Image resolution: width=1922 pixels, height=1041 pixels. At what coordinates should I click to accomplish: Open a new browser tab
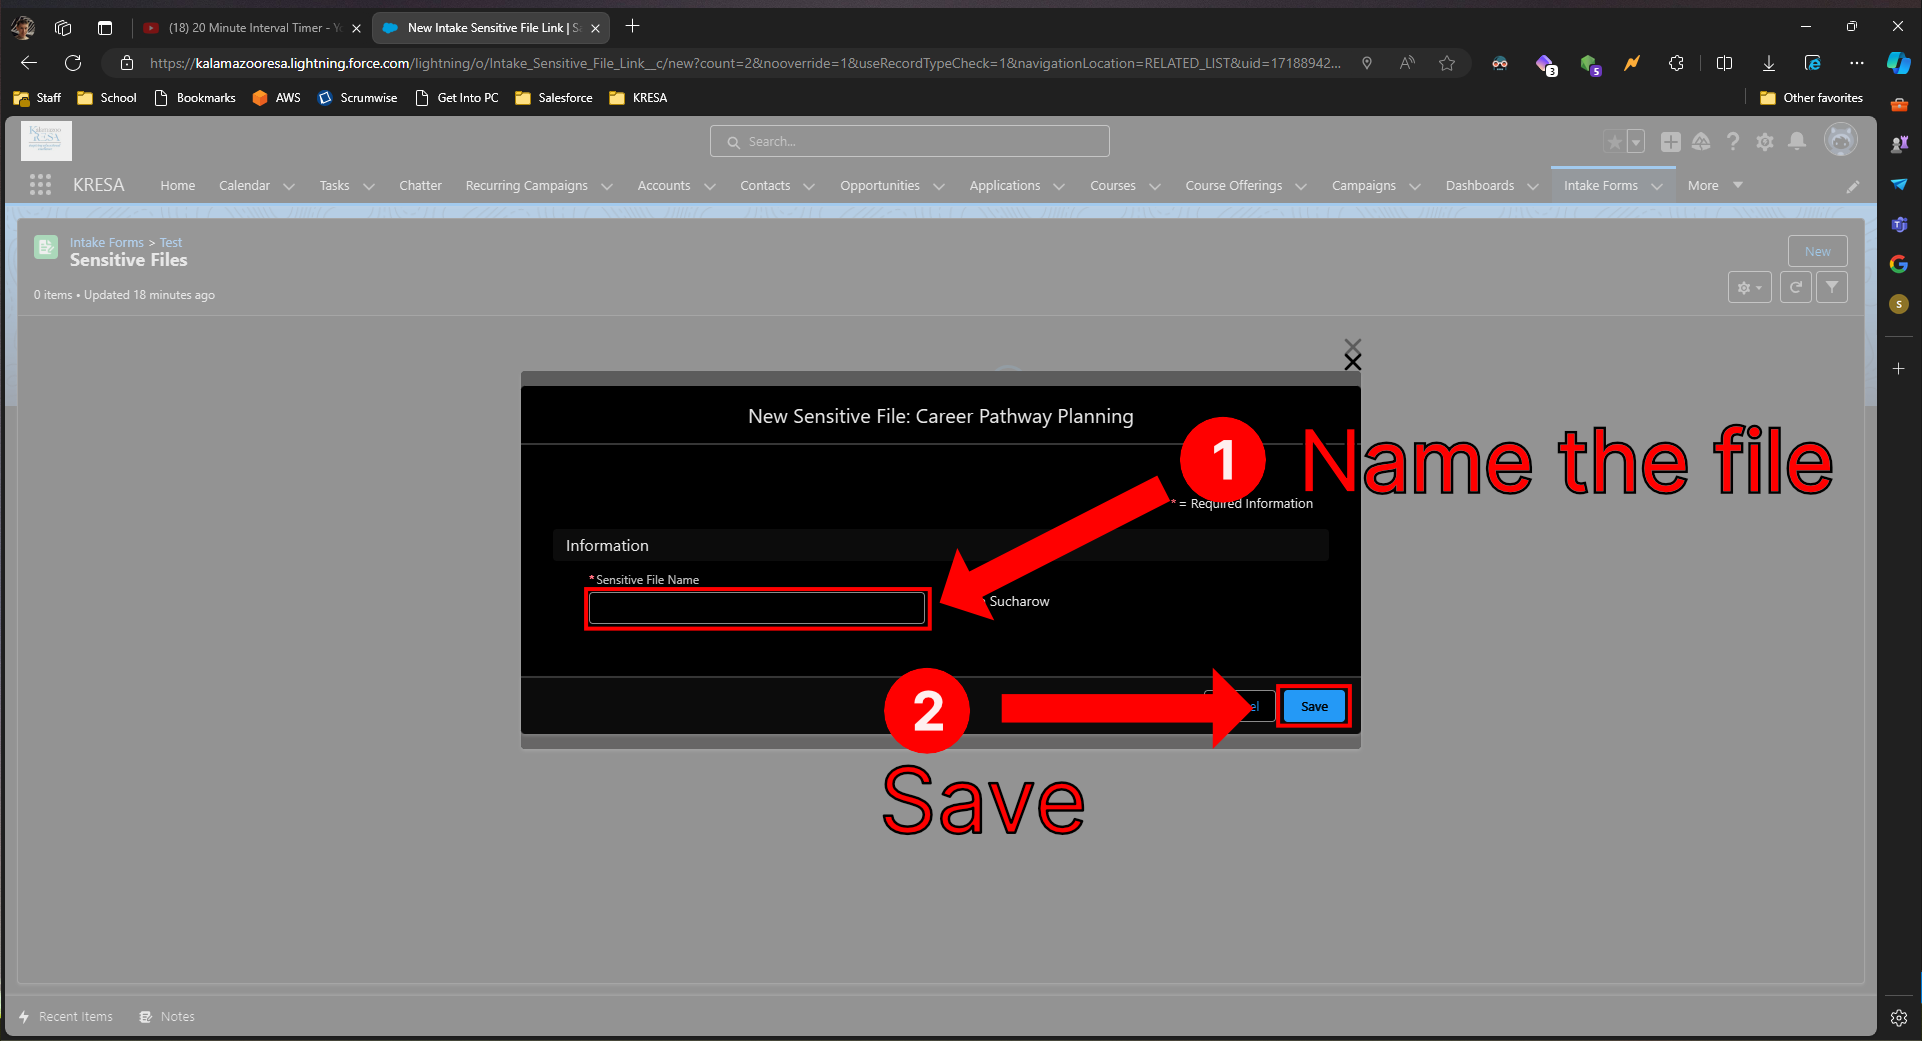coord(632,27)
